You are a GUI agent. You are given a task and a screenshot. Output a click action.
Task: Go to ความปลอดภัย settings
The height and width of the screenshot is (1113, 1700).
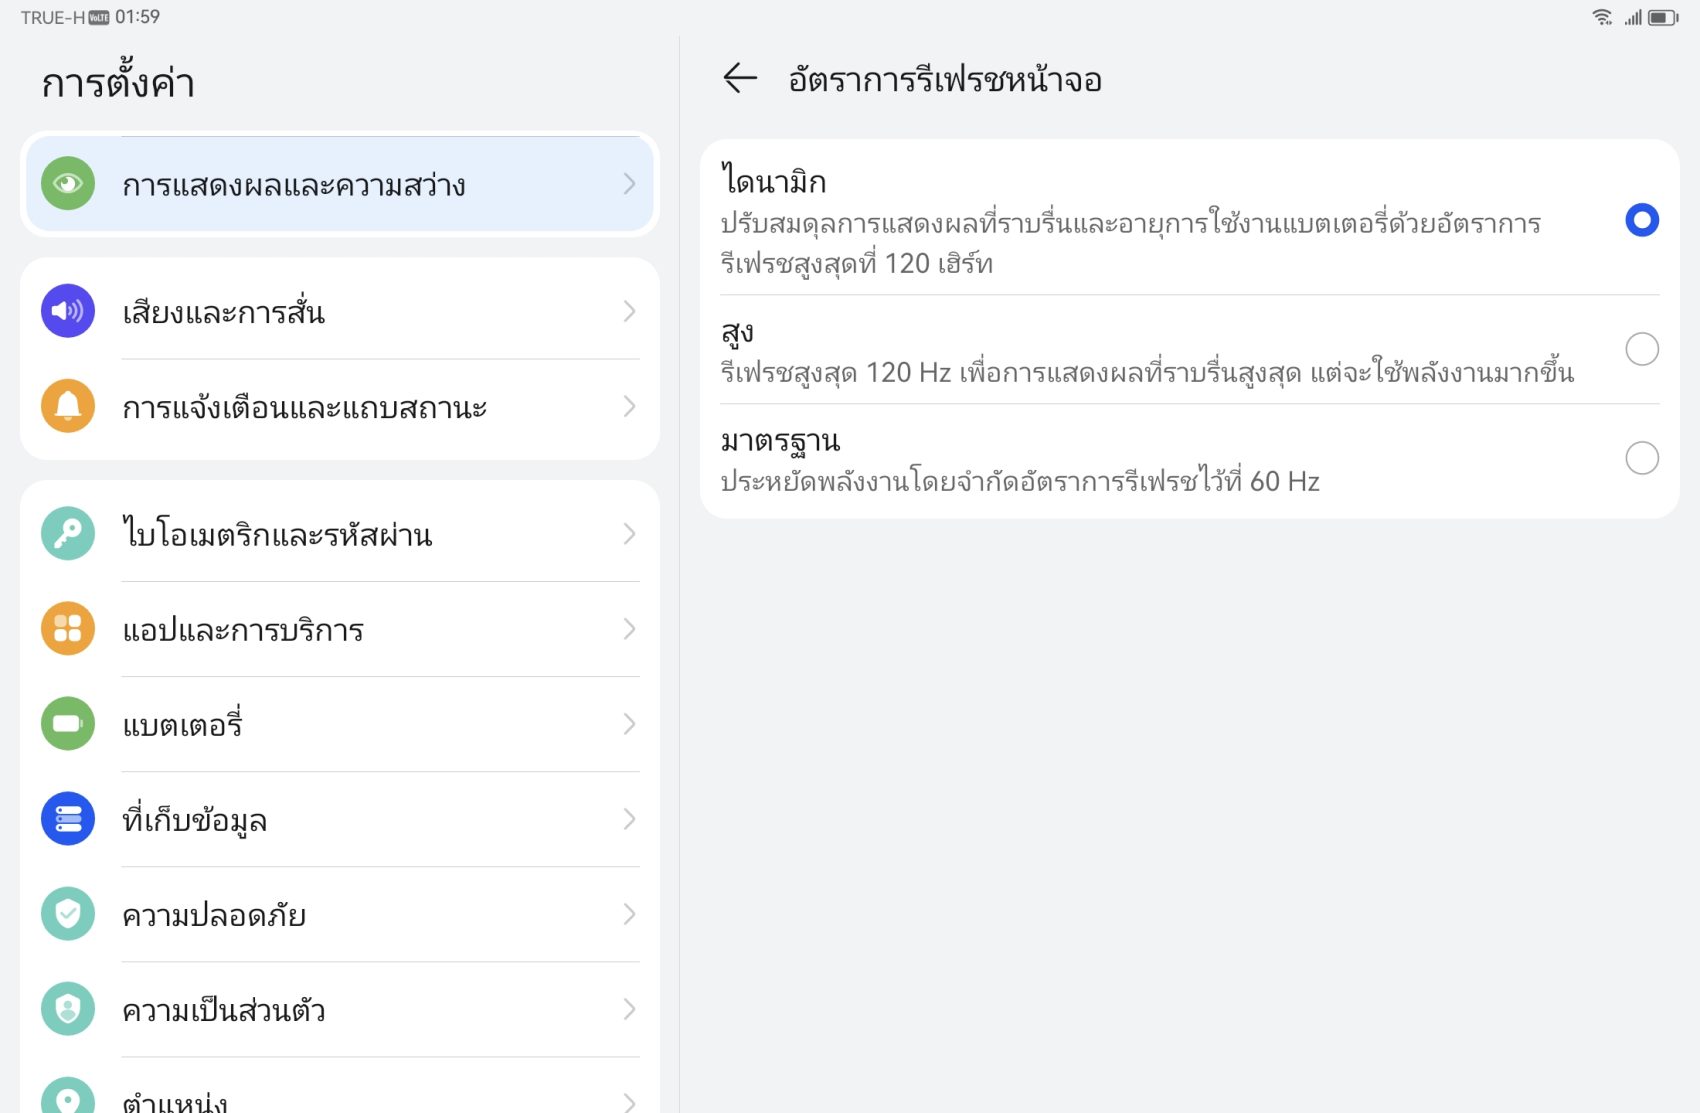[340, 913]
